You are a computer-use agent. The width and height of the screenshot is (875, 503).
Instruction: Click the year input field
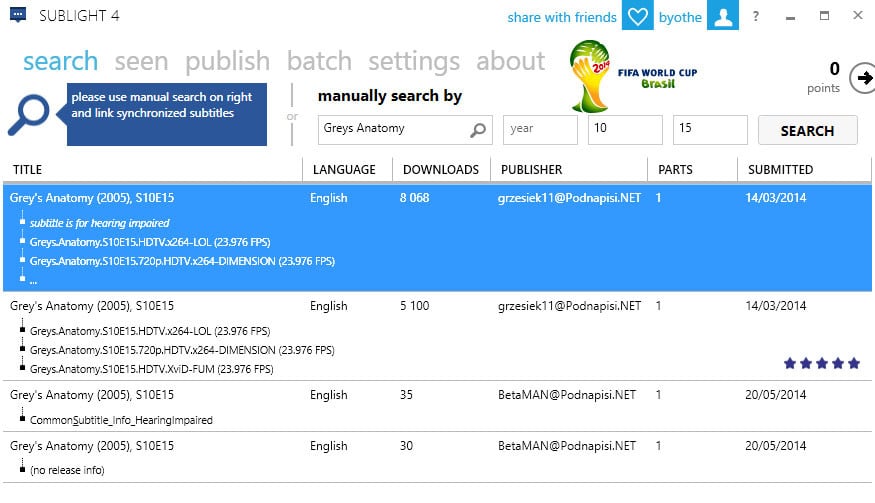coord(540,130)
